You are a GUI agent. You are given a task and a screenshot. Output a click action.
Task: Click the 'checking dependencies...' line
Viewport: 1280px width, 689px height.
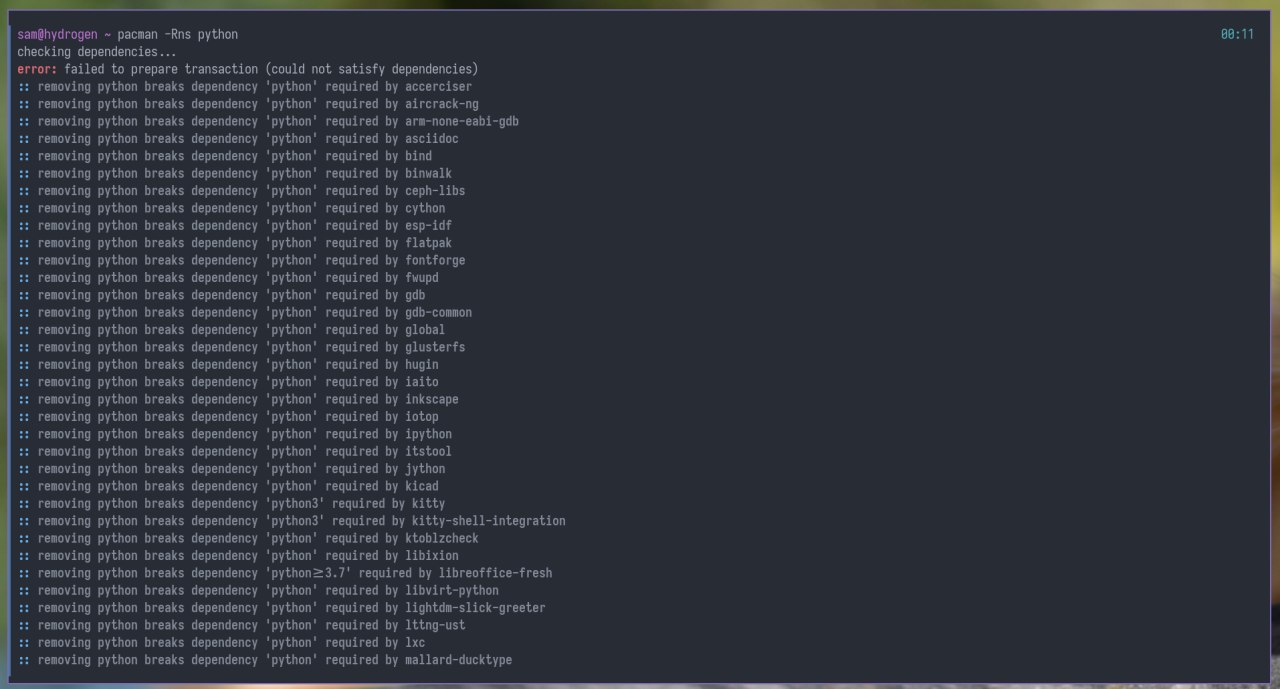(97, 52)
